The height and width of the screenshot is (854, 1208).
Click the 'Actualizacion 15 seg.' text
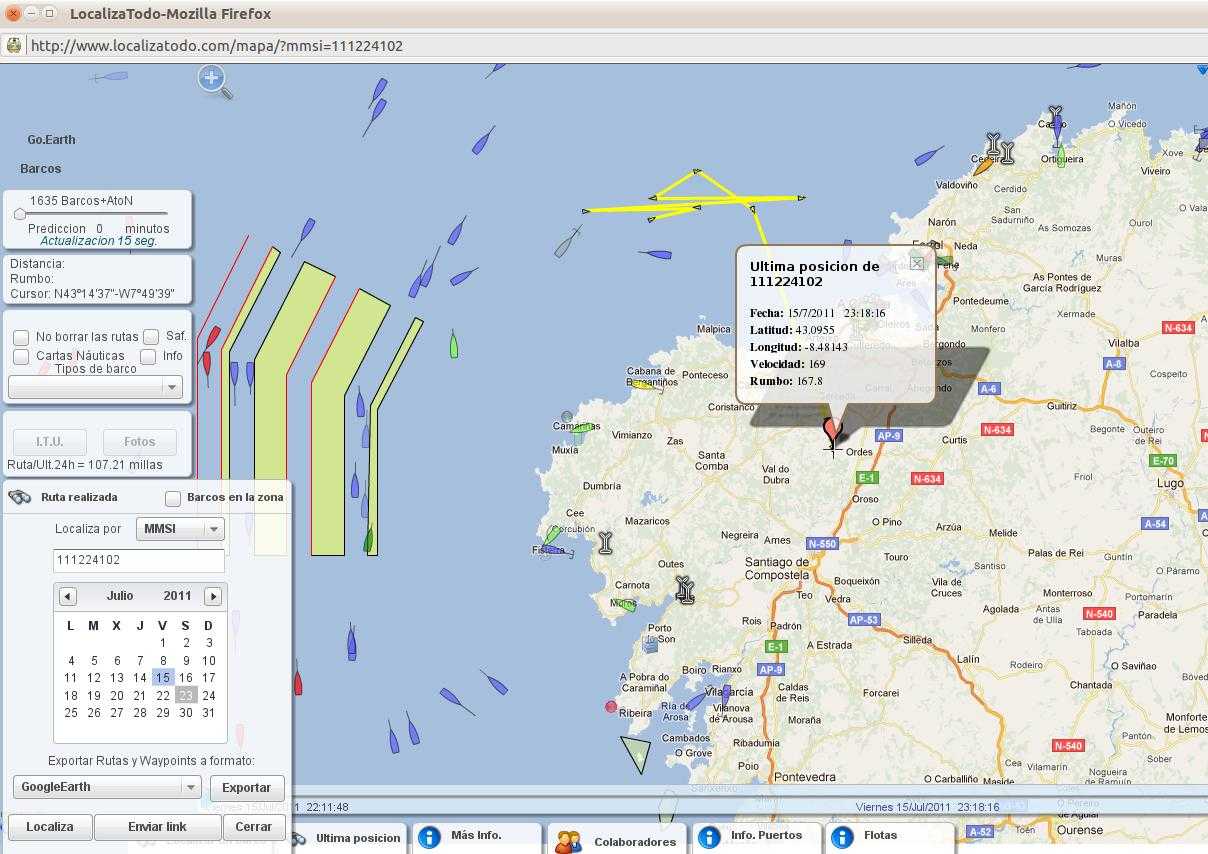coord(98,241)
